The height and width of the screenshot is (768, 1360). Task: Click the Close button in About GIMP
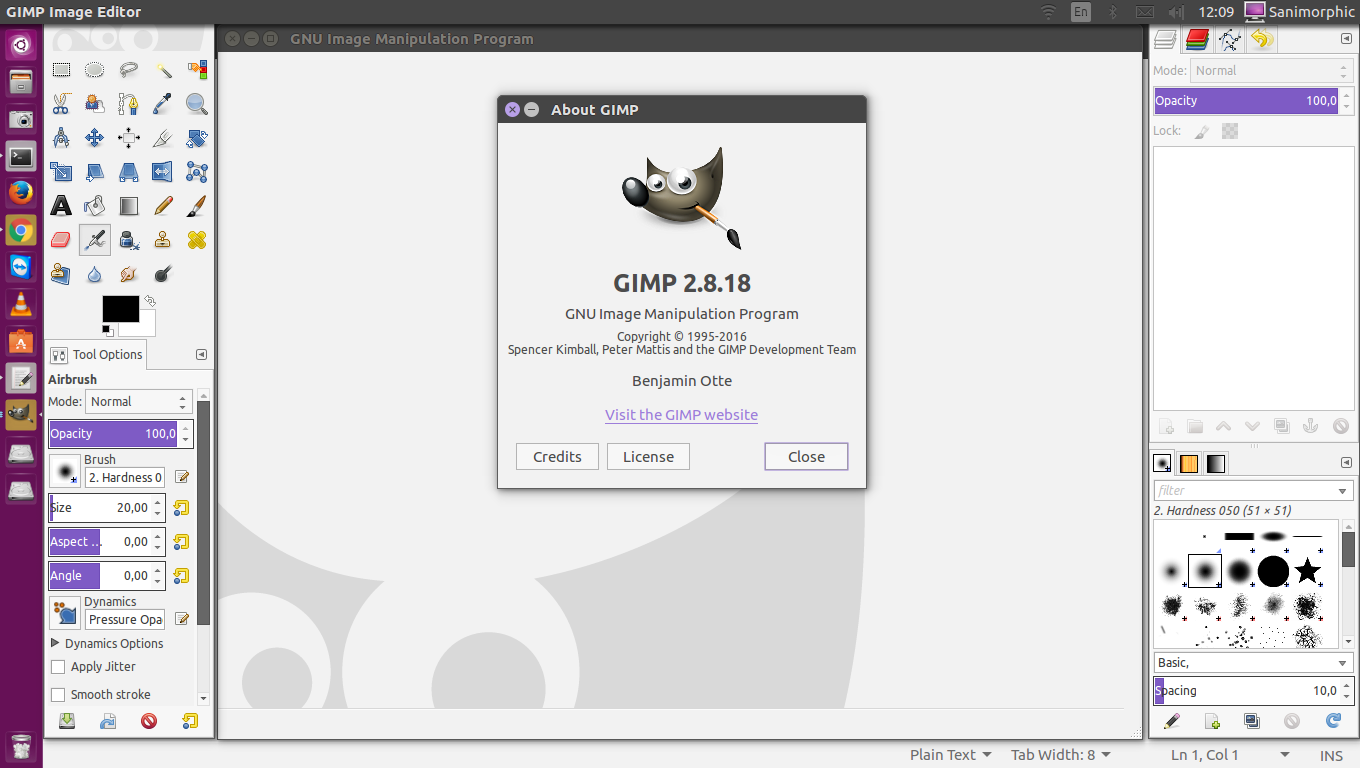pos(806,457)
